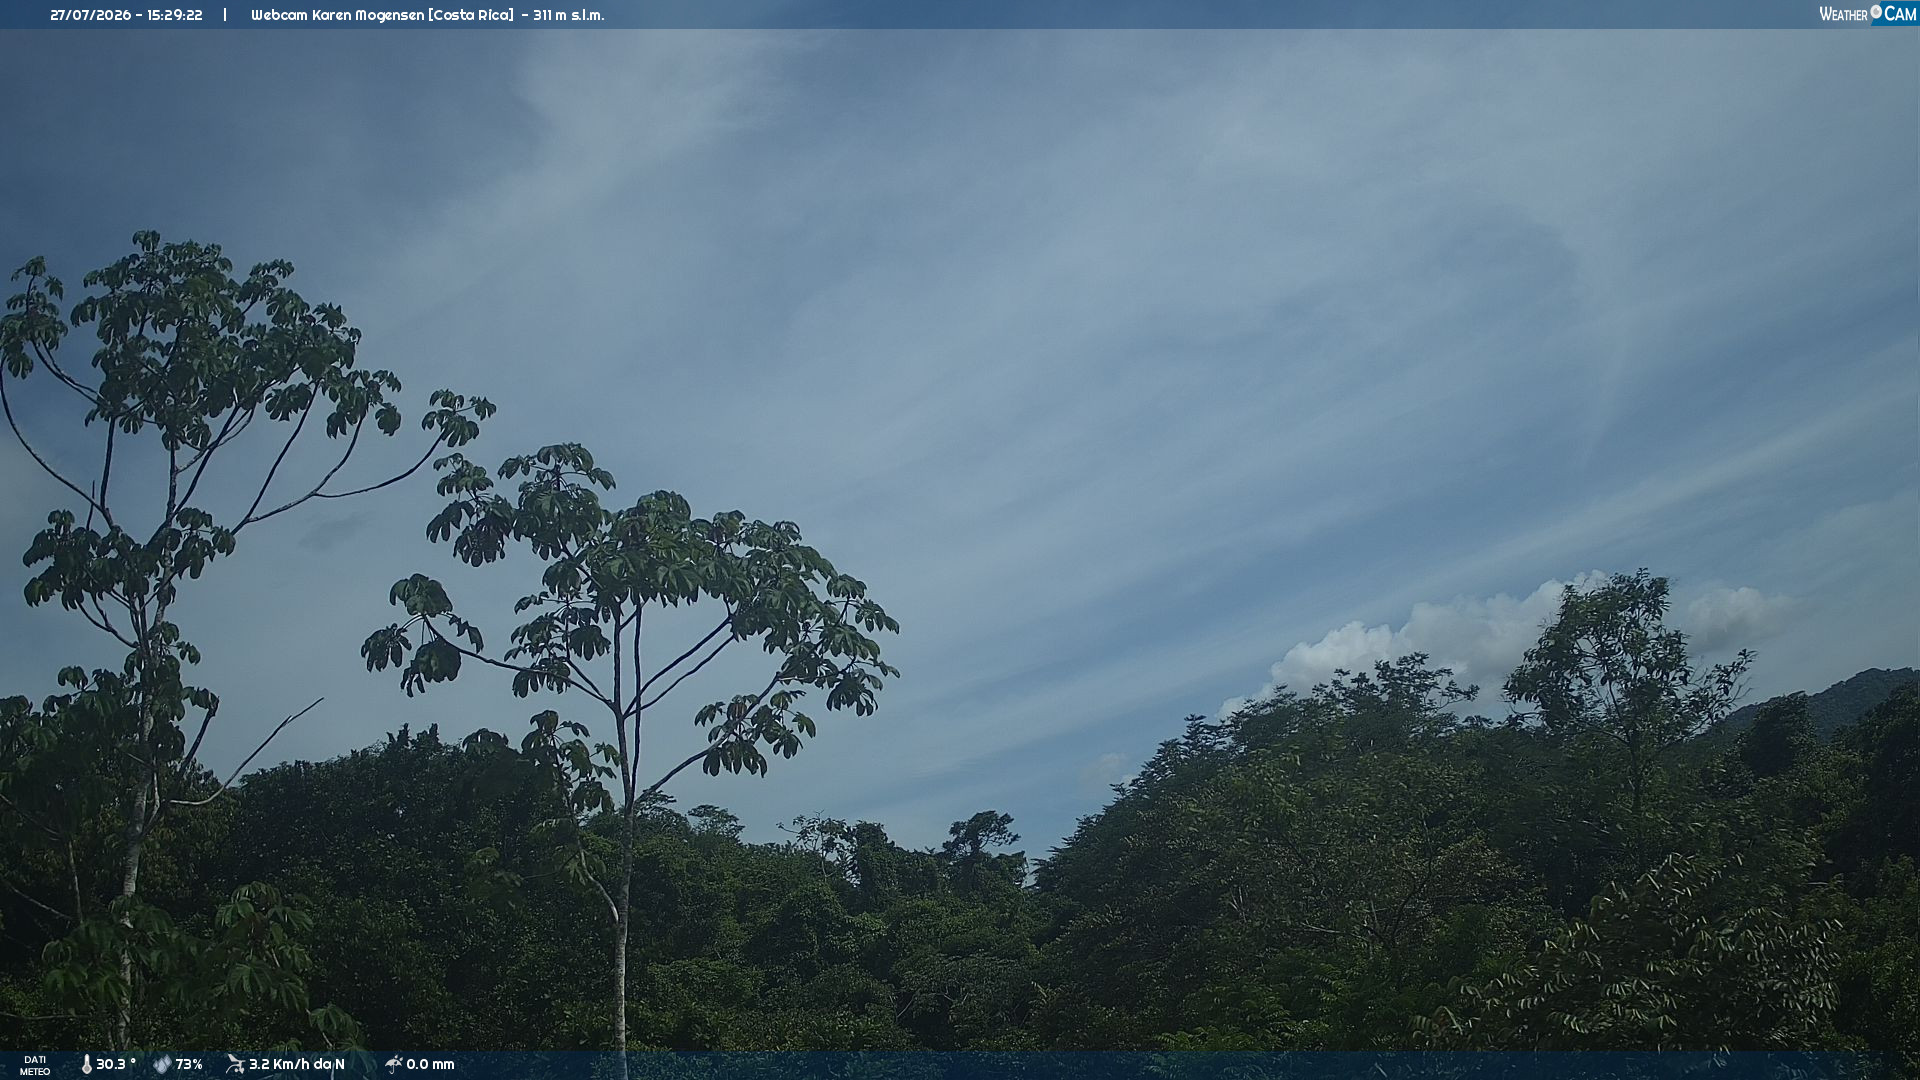Click the rainfall icon
The width and height of the screenshot is (1920, 1080).
coord(393,1064)
